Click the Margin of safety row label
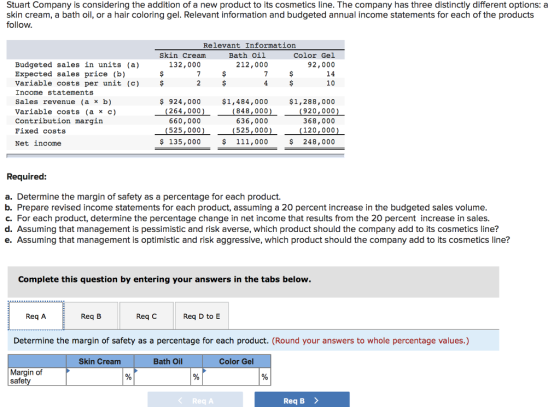 point(26,377)
